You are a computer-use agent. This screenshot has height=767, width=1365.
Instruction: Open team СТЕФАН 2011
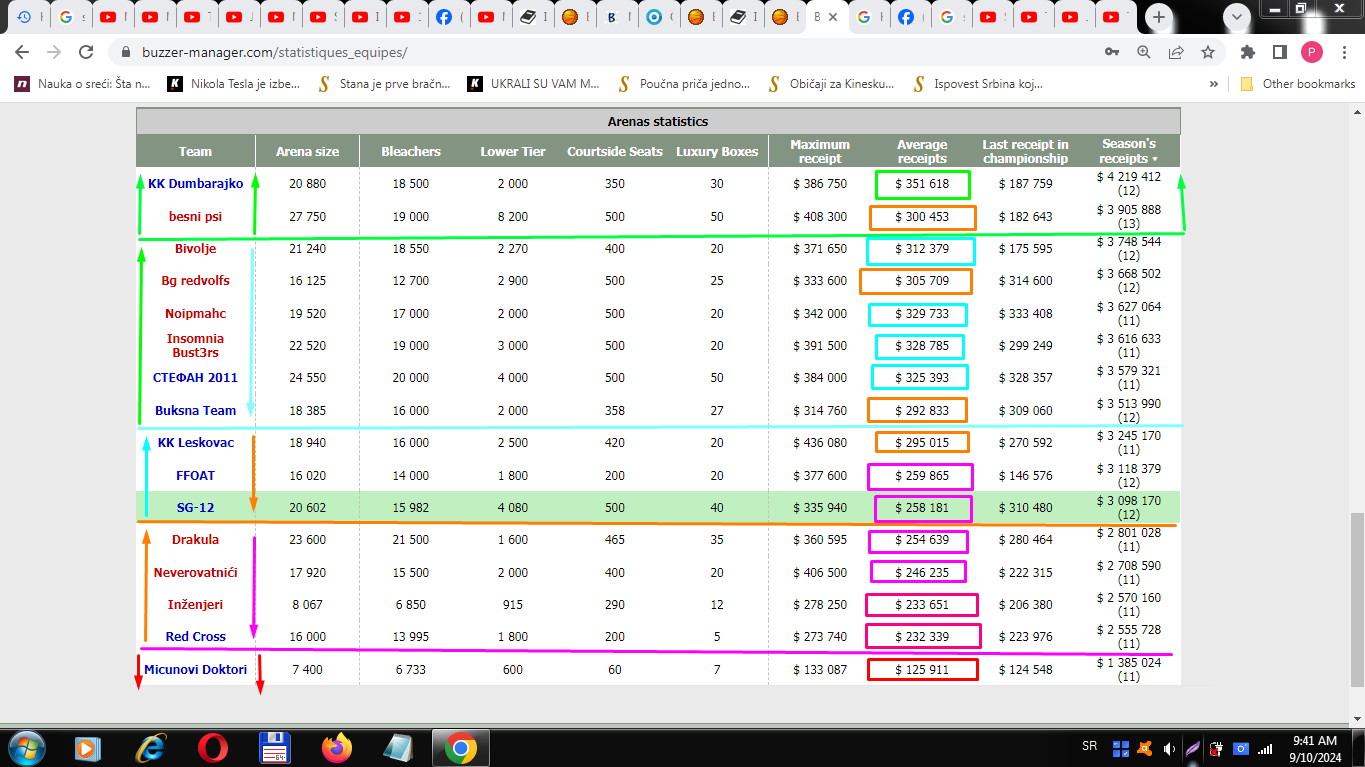click(196, 378)
